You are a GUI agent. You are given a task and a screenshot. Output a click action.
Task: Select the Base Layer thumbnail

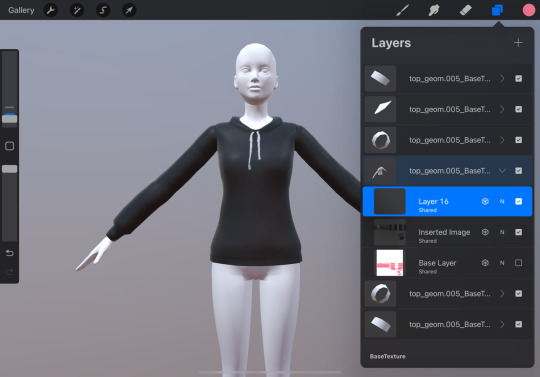pos(390,263)
